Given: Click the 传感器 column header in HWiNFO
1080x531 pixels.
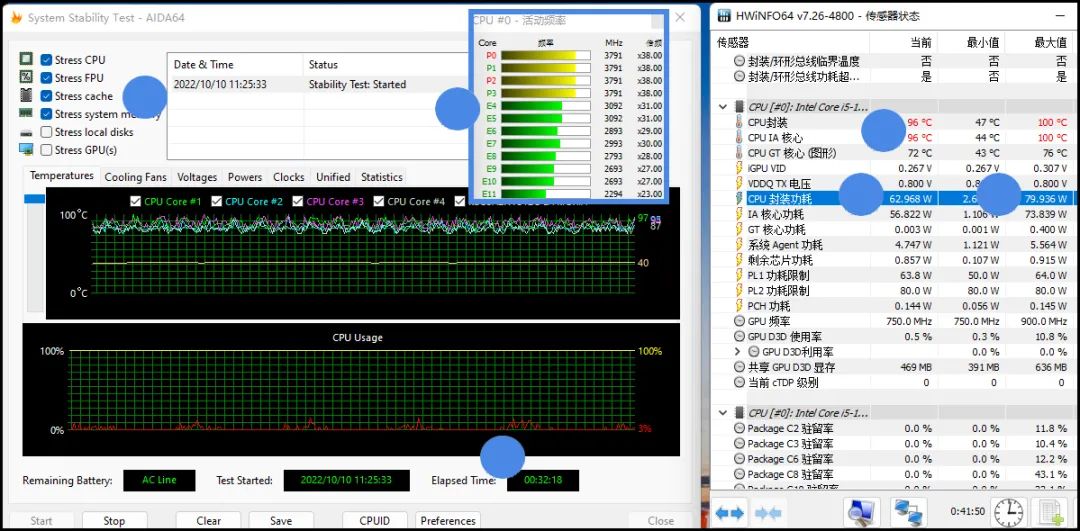Looking at the screenshot, I should (x=790, y=43).
